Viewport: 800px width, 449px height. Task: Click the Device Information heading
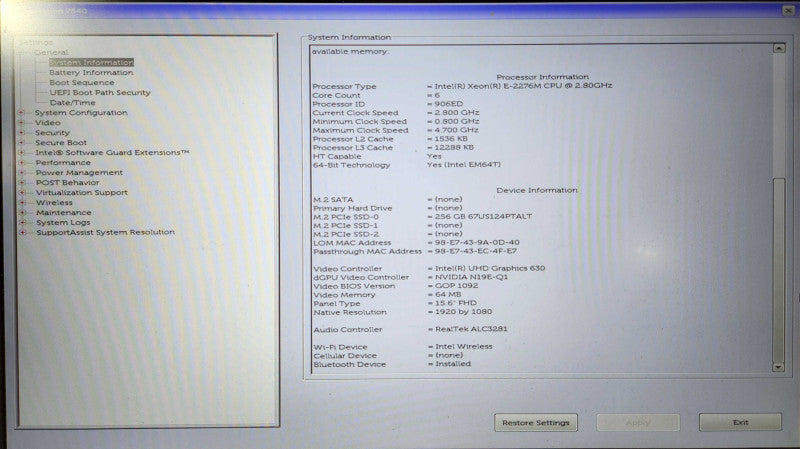click(x=537, y=190)
